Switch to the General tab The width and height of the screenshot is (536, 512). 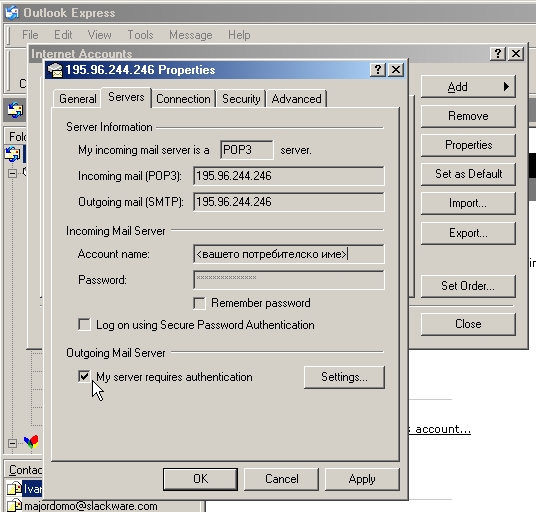tap(77, 99)
